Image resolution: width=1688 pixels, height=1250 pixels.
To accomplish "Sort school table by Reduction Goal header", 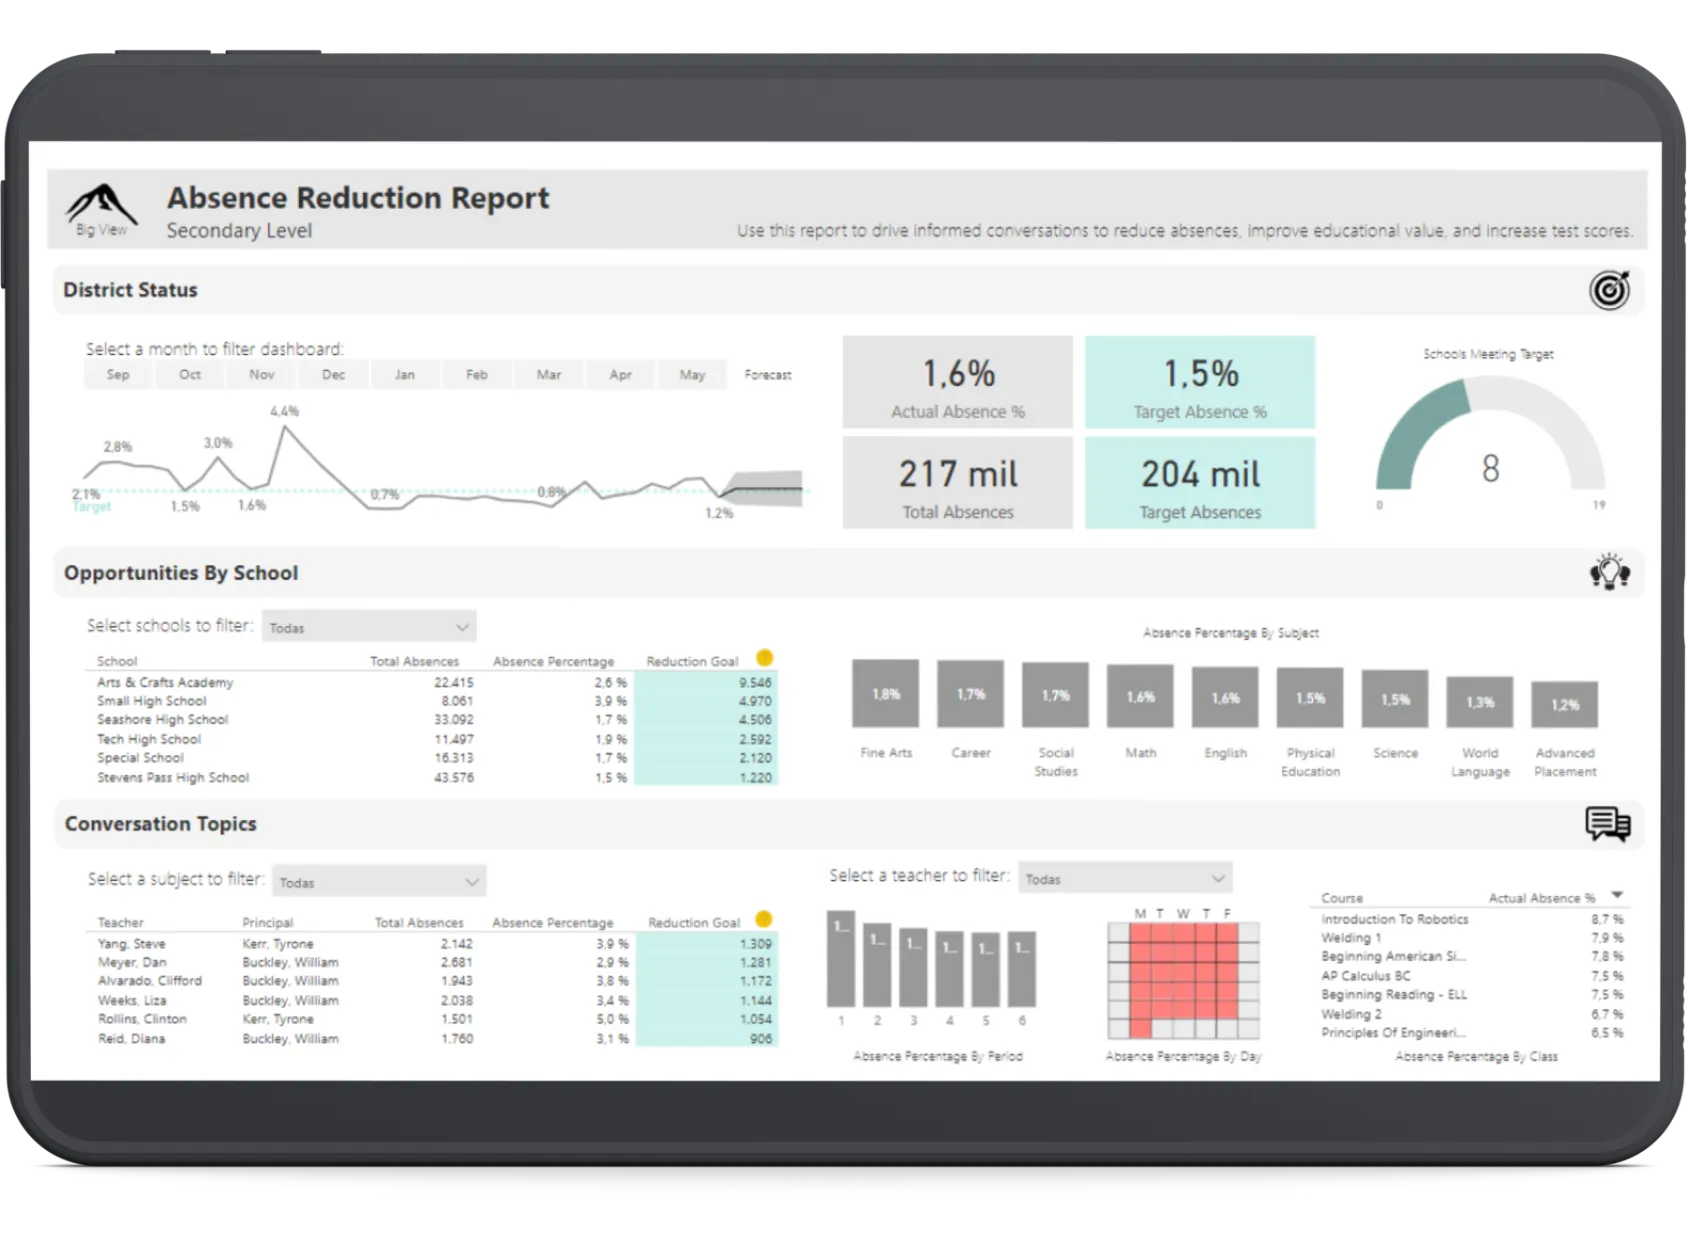I will coord(692,661).
